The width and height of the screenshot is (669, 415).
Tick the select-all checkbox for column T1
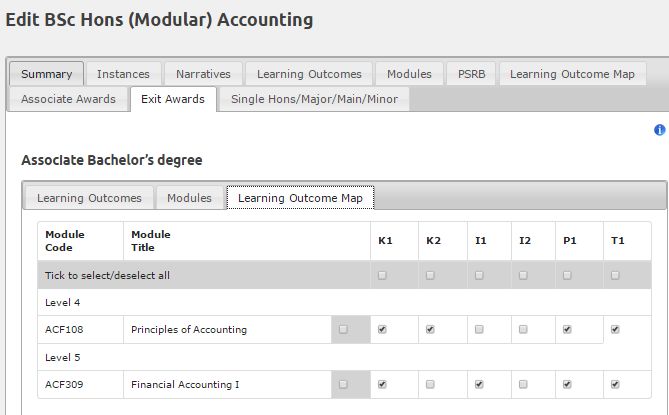click(x=615, y=276)
